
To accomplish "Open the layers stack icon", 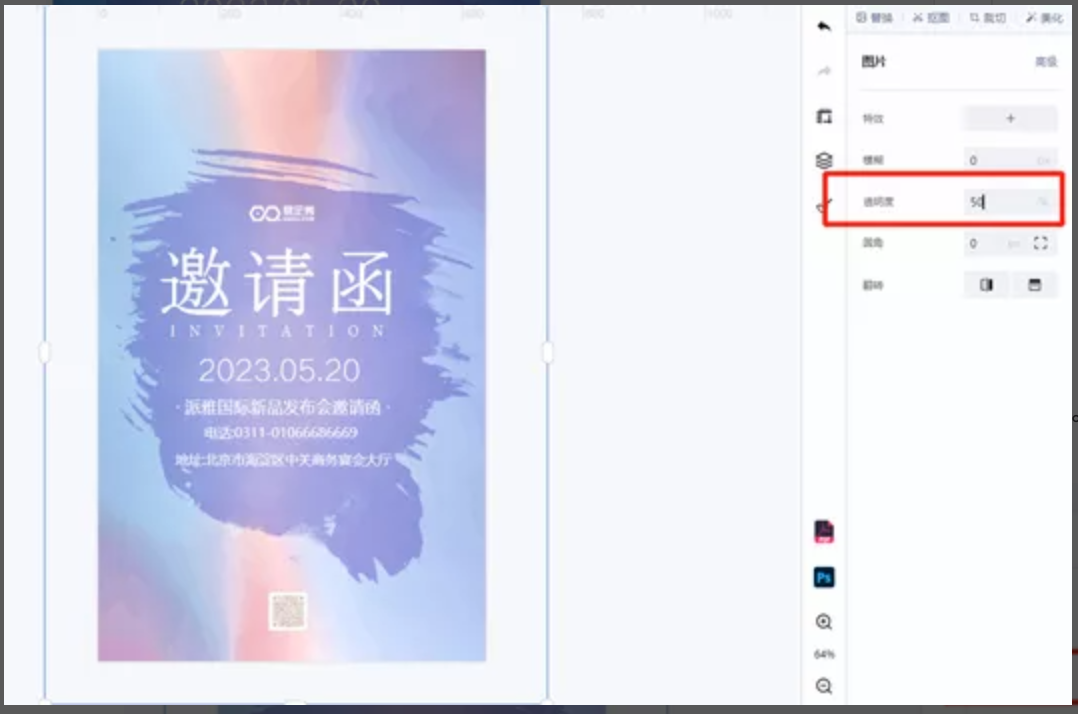I will point(824,160).
